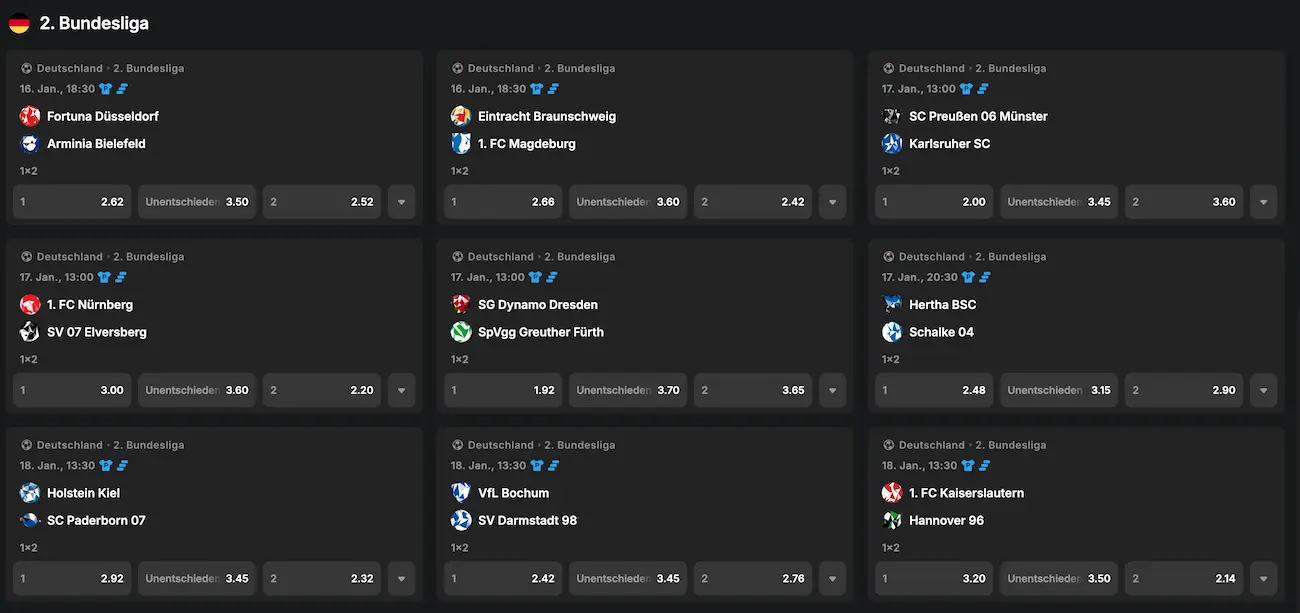Click the soccer ball icon on Holstein Kiel card
Viewport: 1300px width, 613px height.
(27, 445)
